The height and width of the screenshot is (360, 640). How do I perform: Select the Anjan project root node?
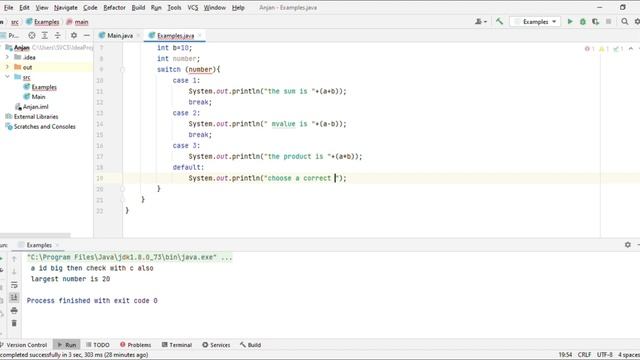[x=22, y=47]
